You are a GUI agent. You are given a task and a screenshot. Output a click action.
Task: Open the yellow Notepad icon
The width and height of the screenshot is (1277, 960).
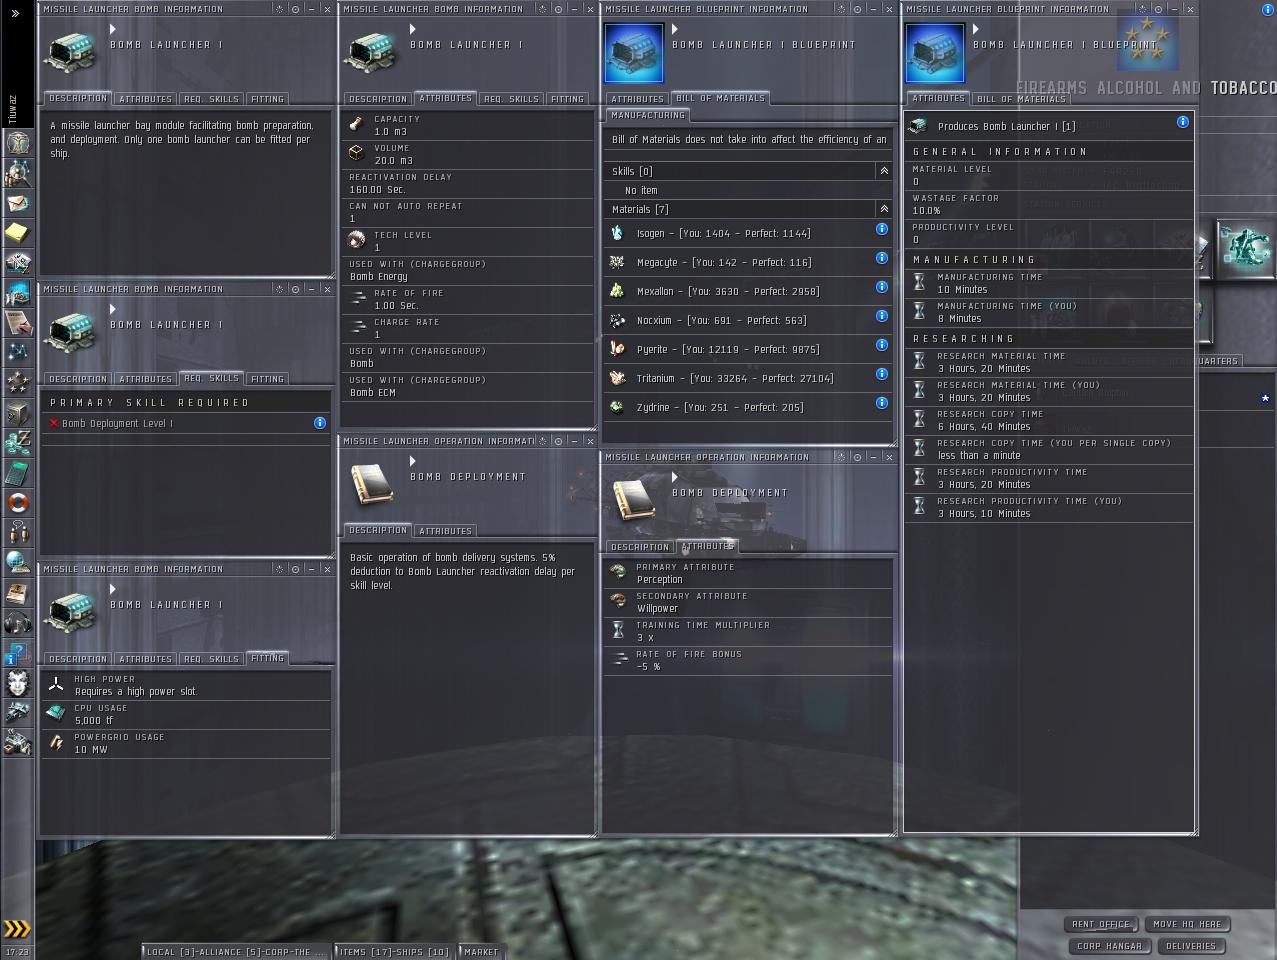coord(17,232)
